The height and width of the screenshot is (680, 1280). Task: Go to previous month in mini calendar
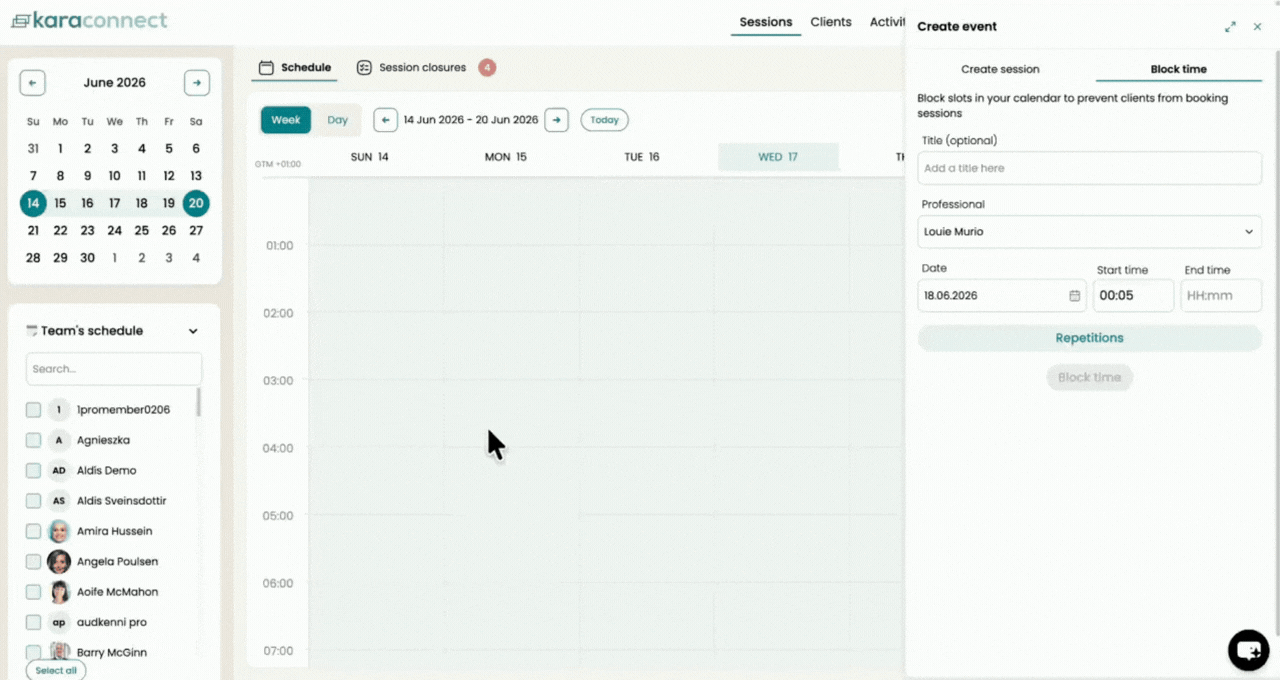pos(32,83)
